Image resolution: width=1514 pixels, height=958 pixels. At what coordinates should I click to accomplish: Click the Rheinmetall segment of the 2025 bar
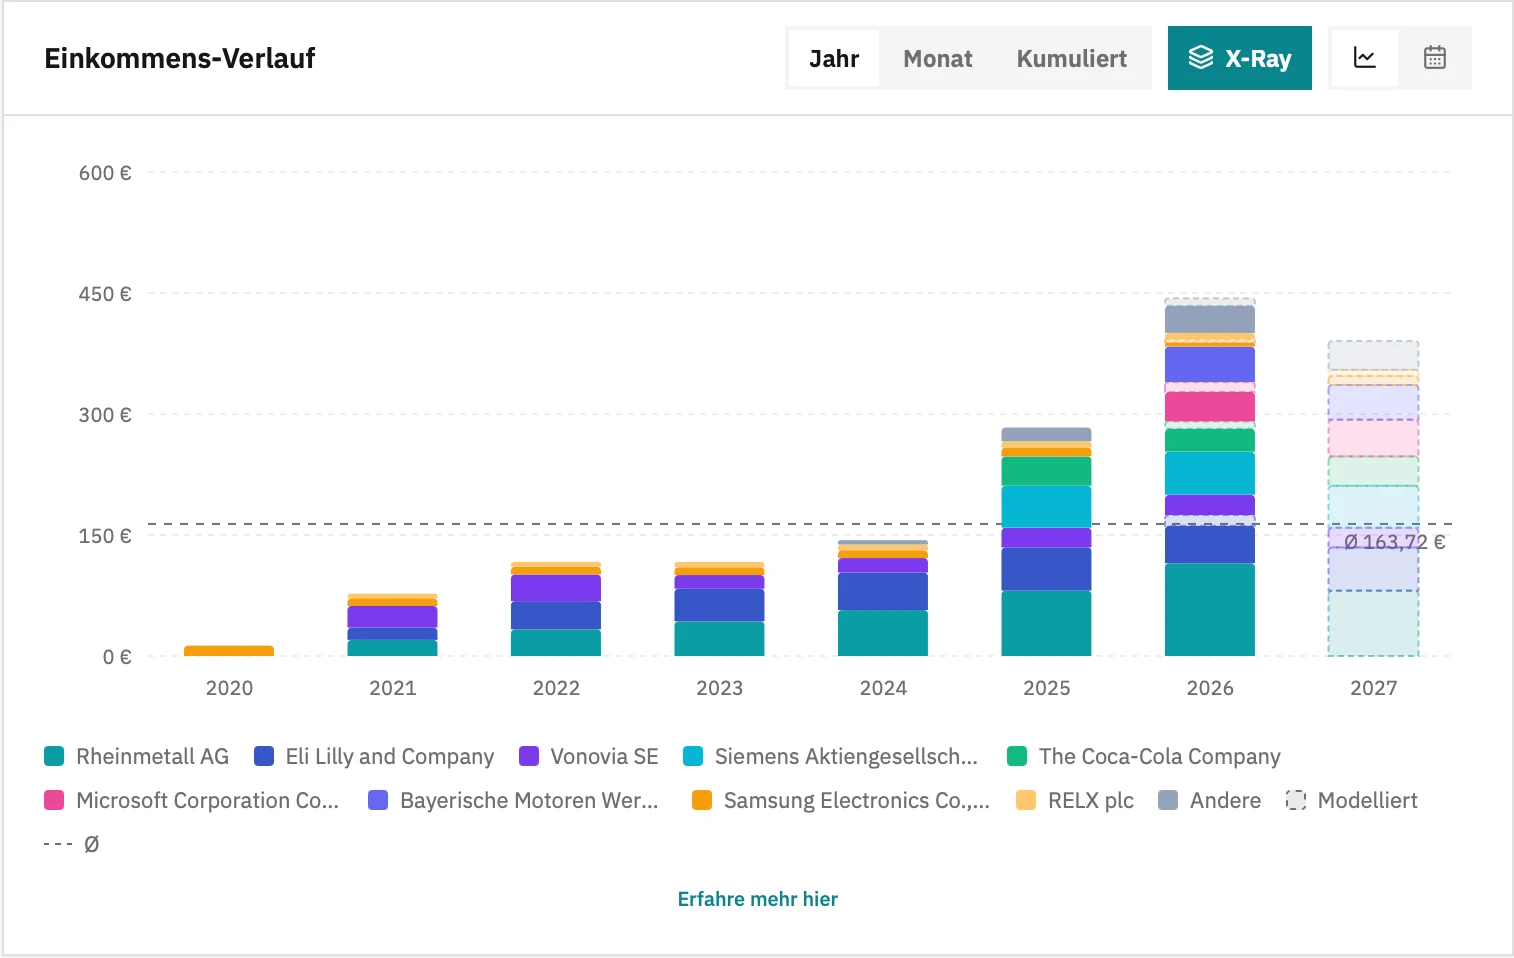pyautogui.click(x=1046, y=623)
